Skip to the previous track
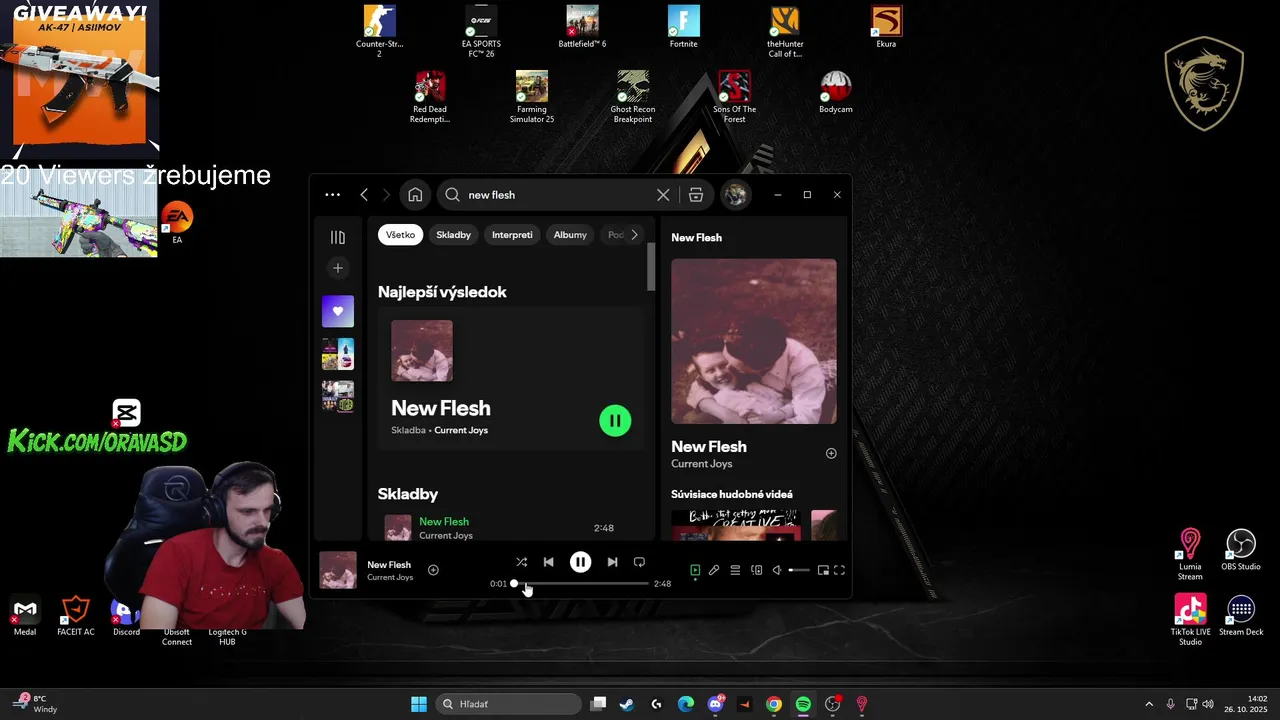Image resolution: width=1280 pixels, height=720 pixels. click(x=548, y=562)
